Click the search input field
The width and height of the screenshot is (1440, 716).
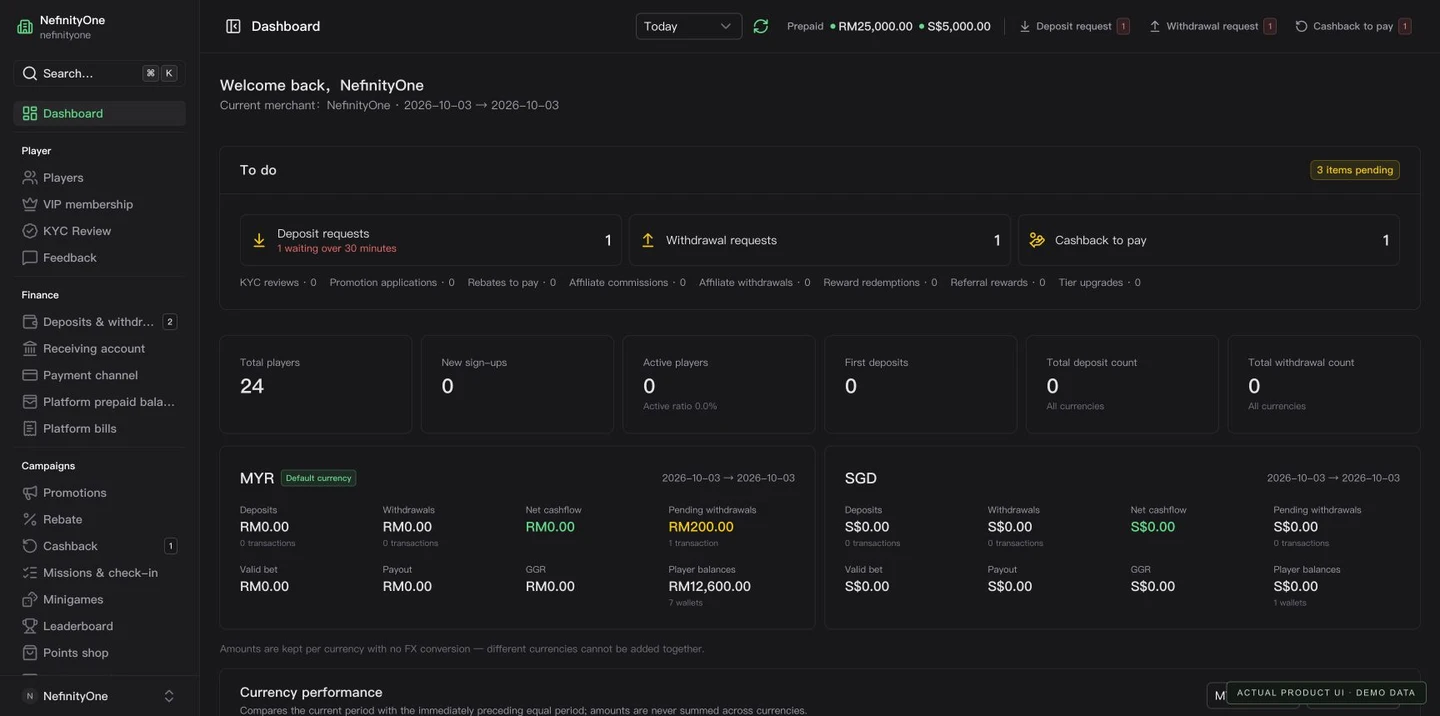click(99, 73)
